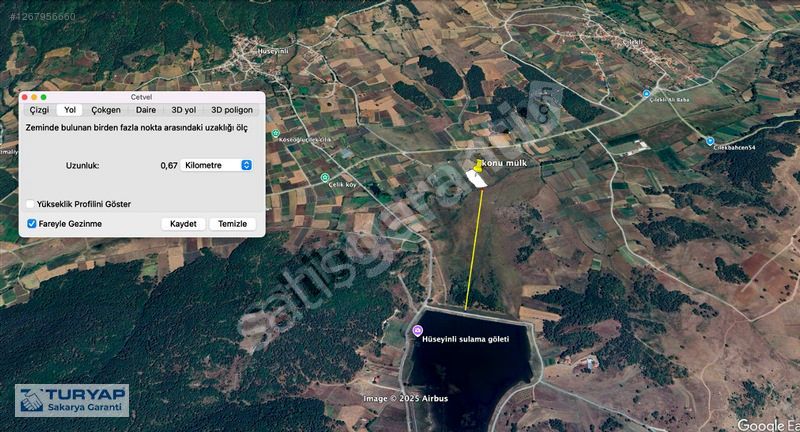Select the green Köseoğlu çilek marker icon
The height and width of the screenshot is (432, 800).
tap(276, 134)
